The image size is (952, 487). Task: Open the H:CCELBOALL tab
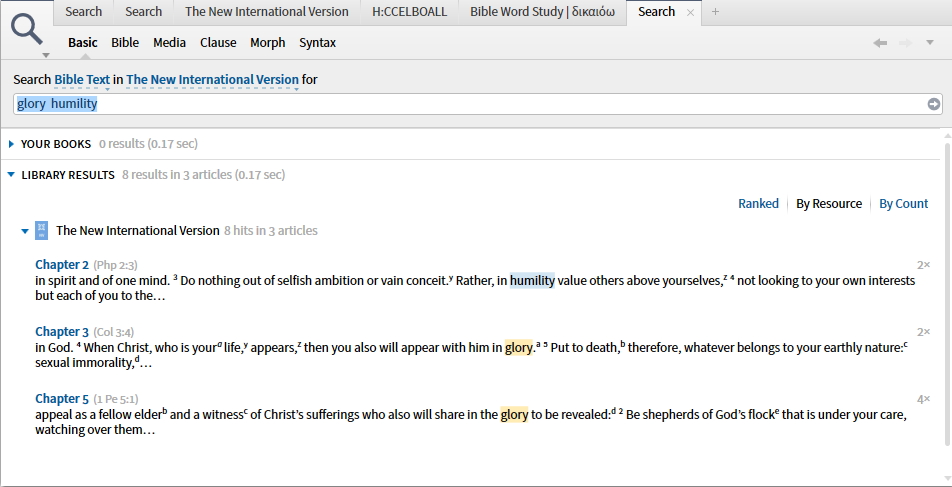[409, 12]
